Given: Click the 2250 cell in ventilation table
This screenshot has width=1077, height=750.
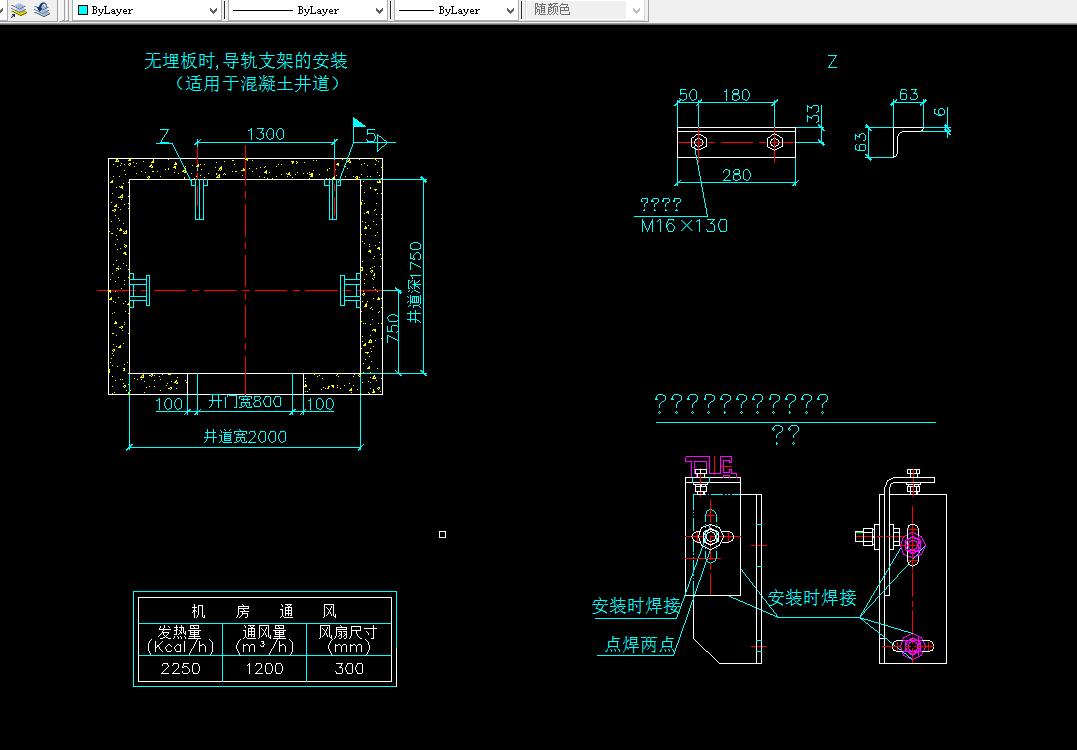Looking at the screenshot, I should (x=181, y=668).
